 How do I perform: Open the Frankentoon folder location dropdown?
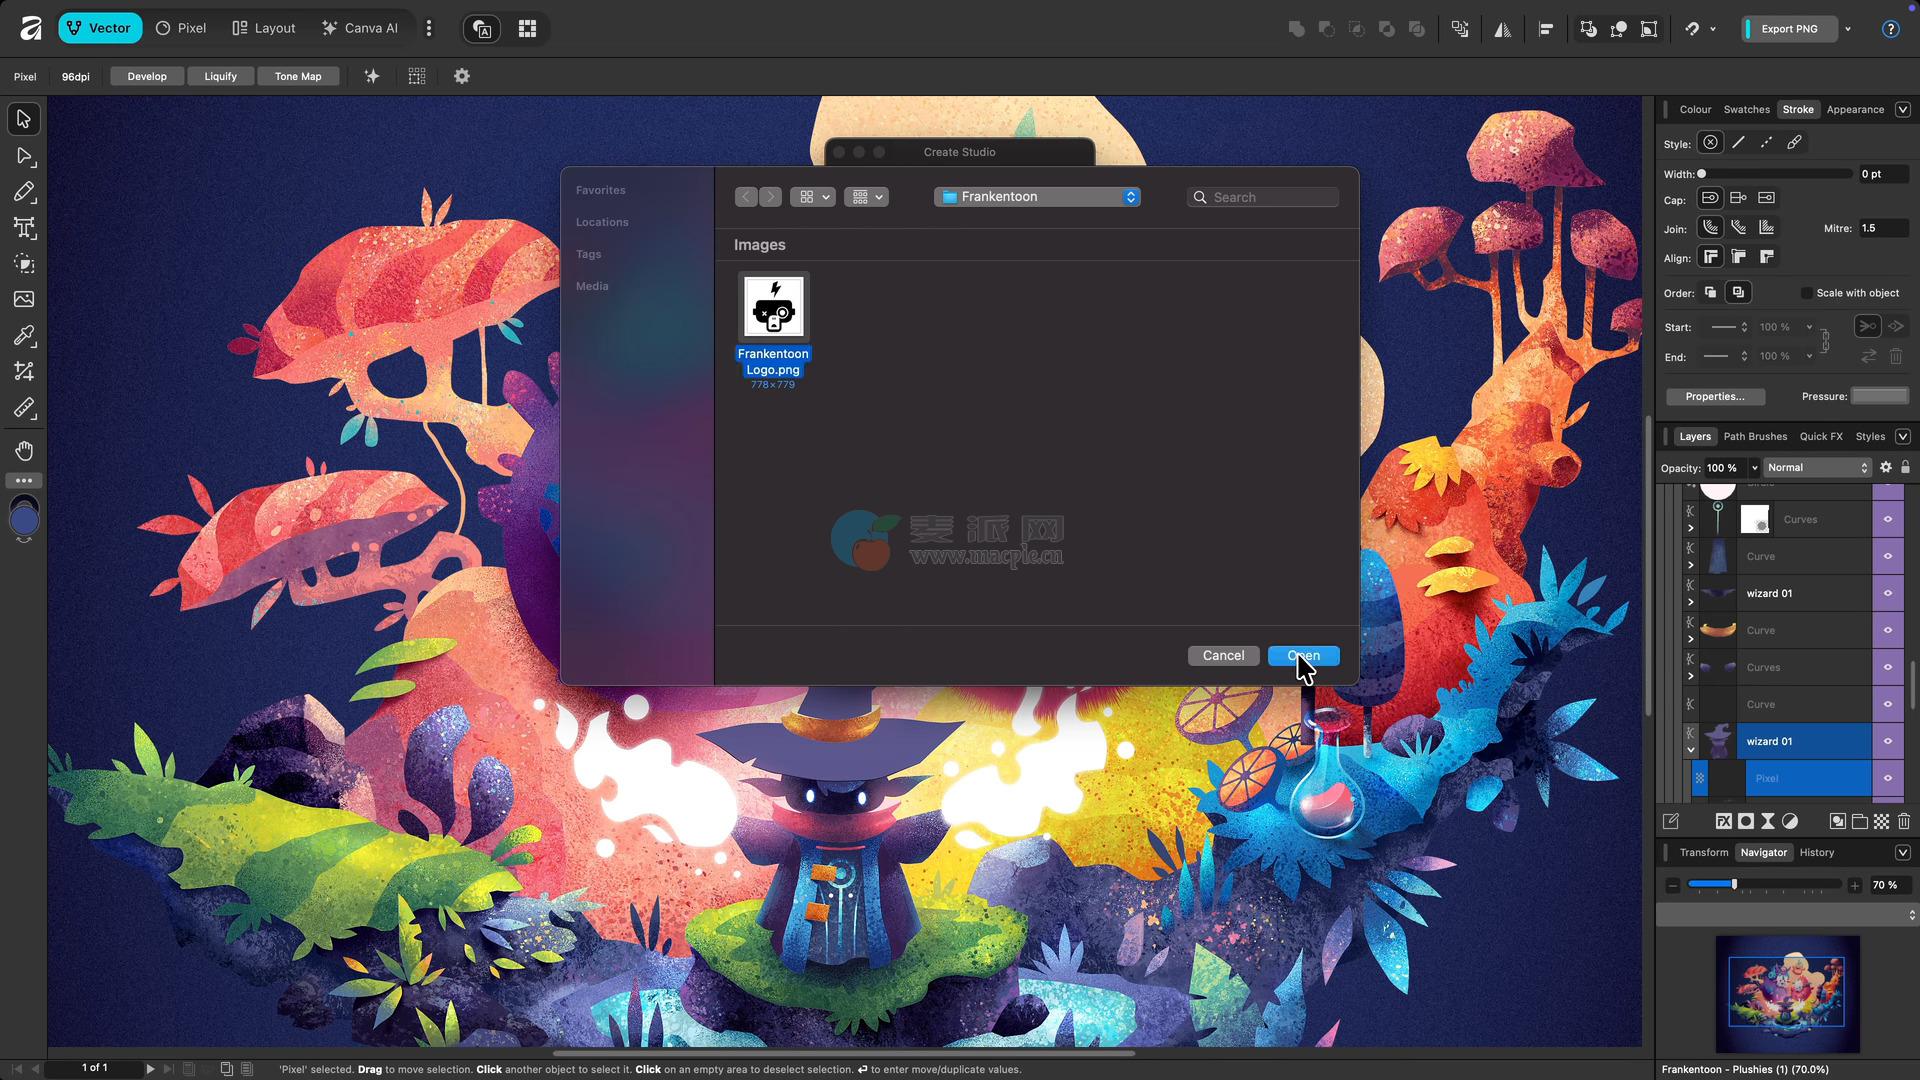1037,197
